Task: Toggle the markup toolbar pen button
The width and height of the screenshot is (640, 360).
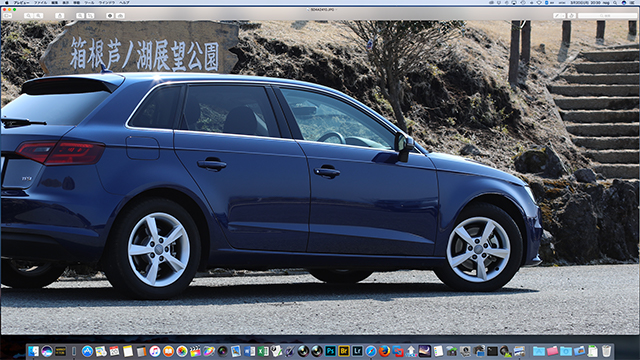Action: pos(559,16)
